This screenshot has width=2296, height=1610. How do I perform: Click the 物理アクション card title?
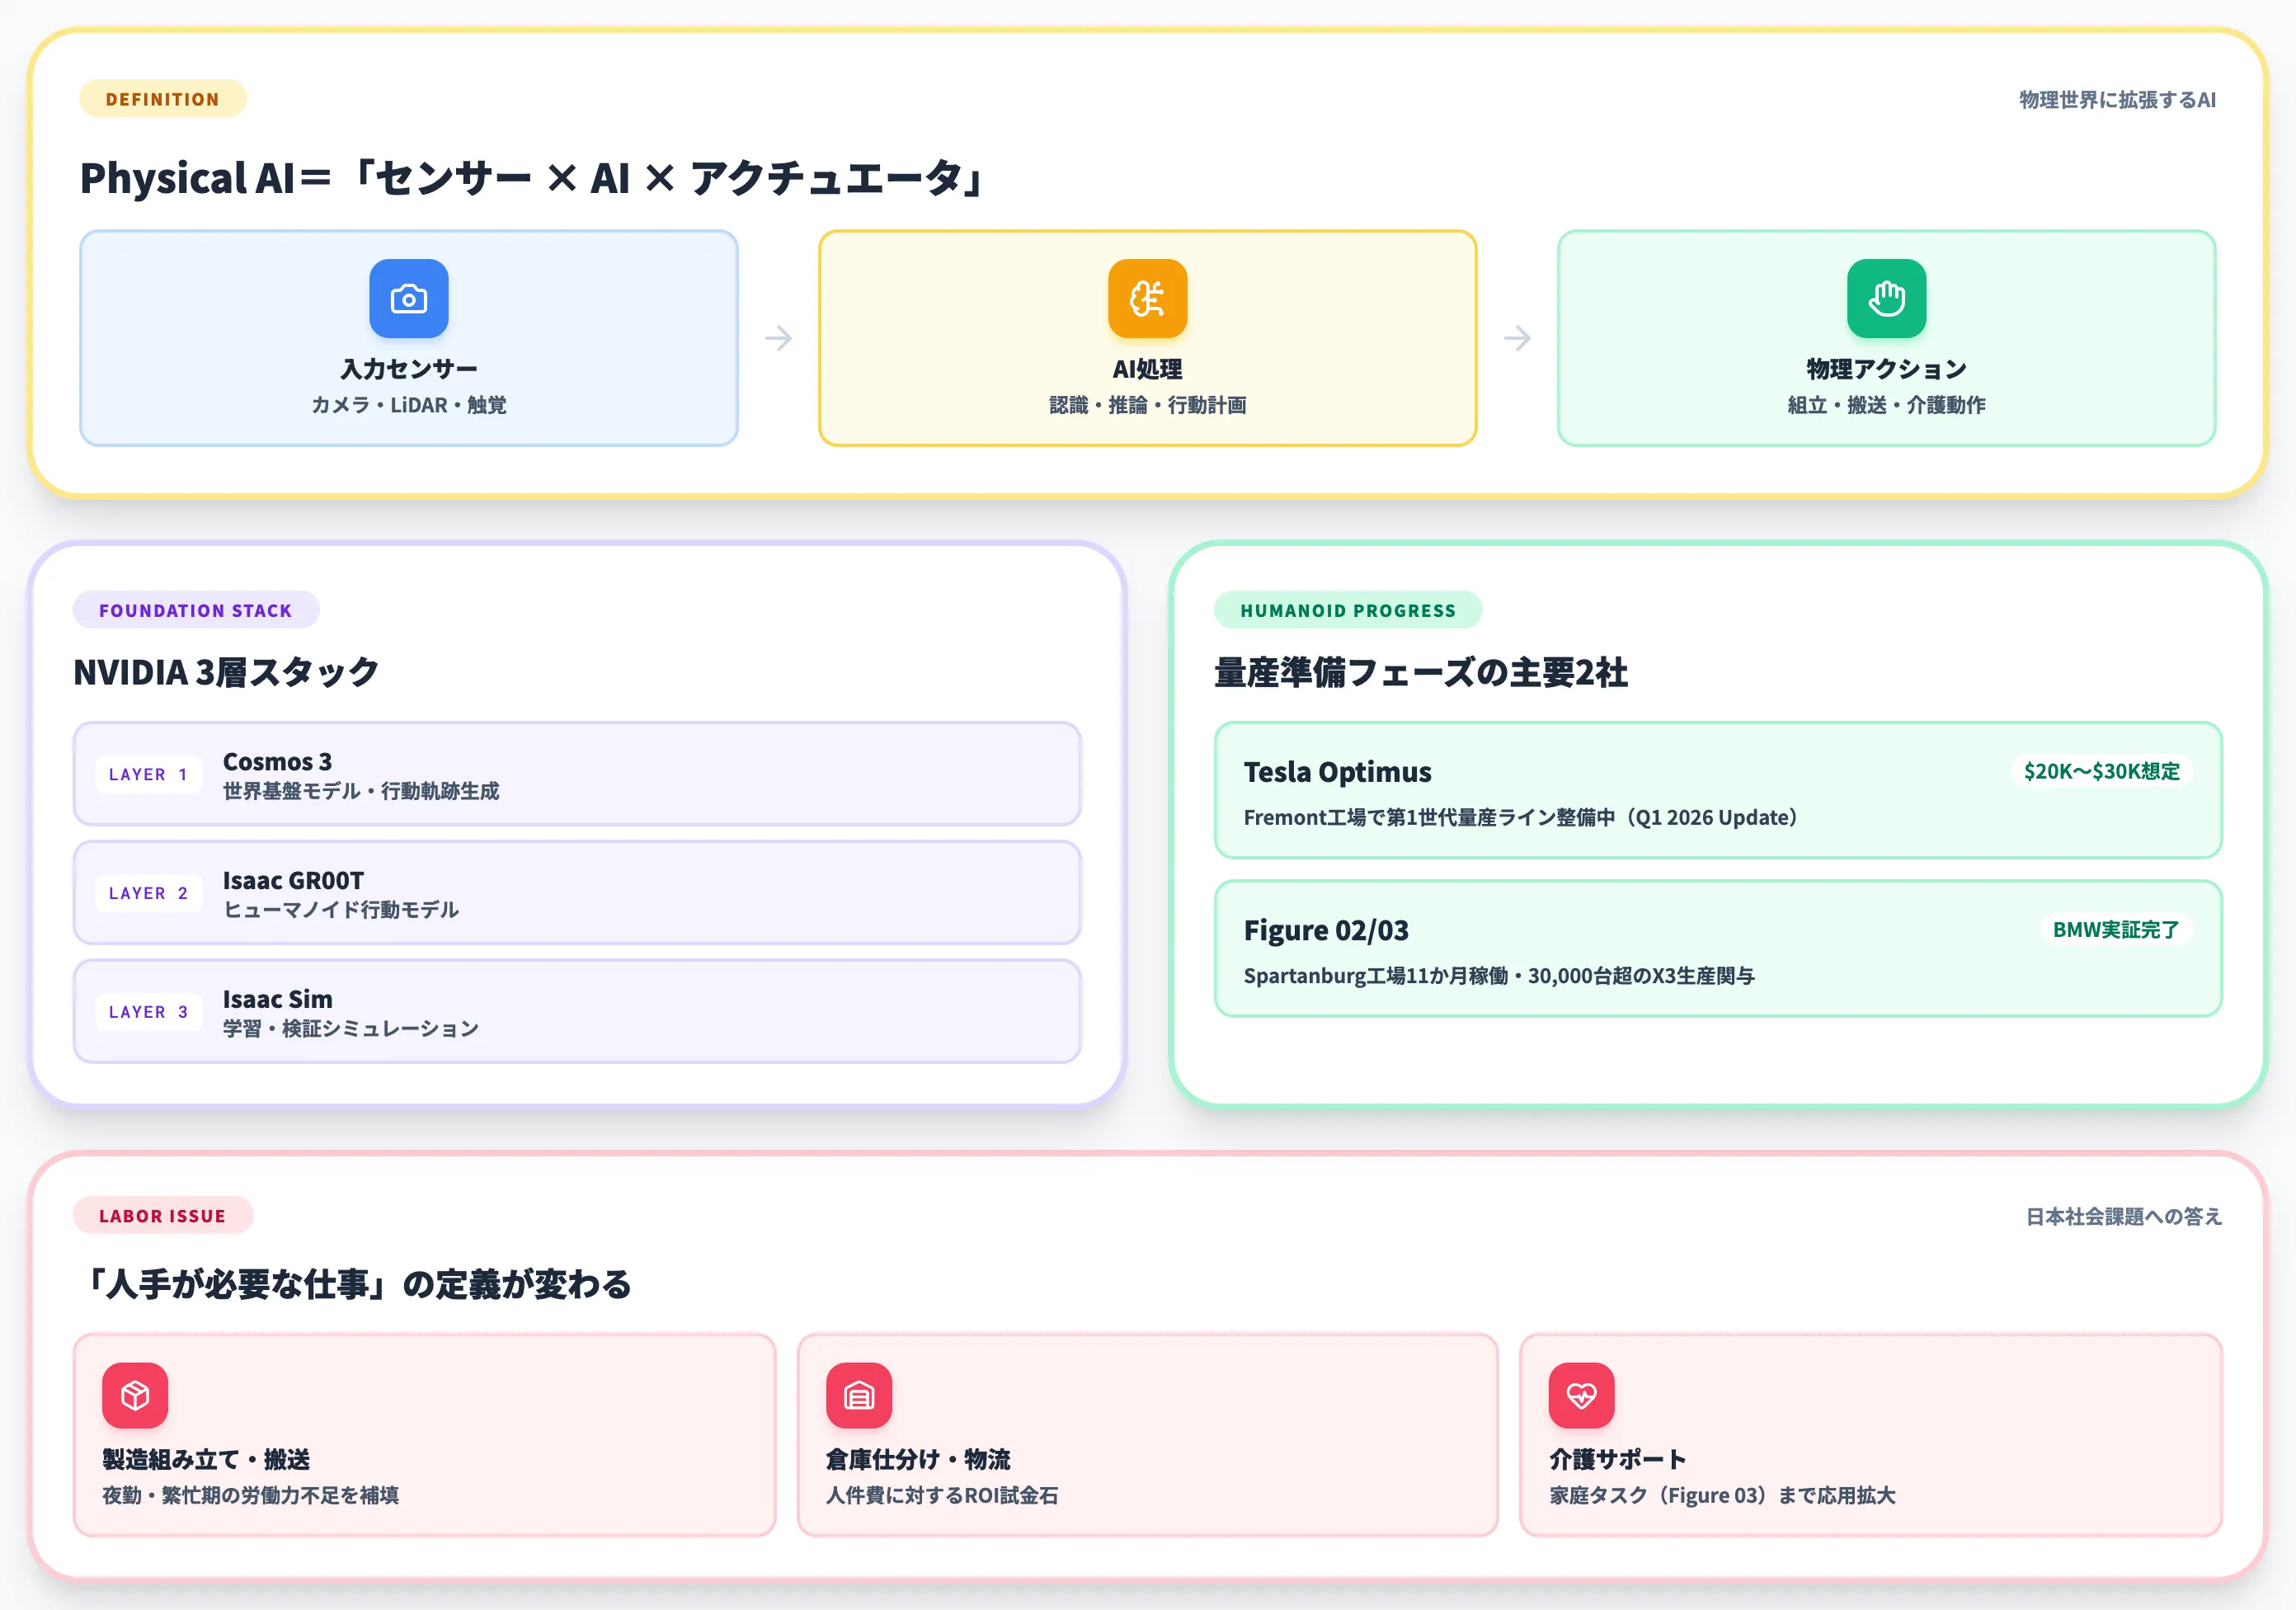click(1886, 369)
